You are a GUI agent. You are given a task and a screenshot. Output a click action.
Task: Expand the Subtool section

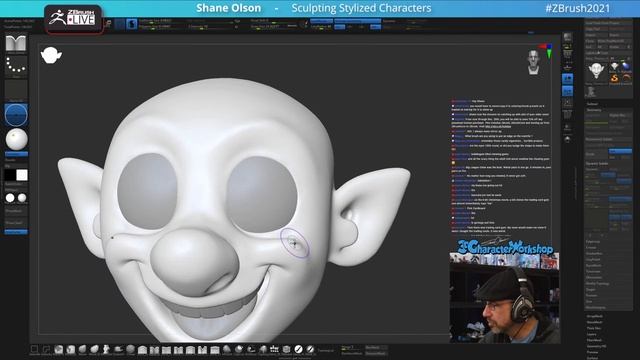point(592,104)
